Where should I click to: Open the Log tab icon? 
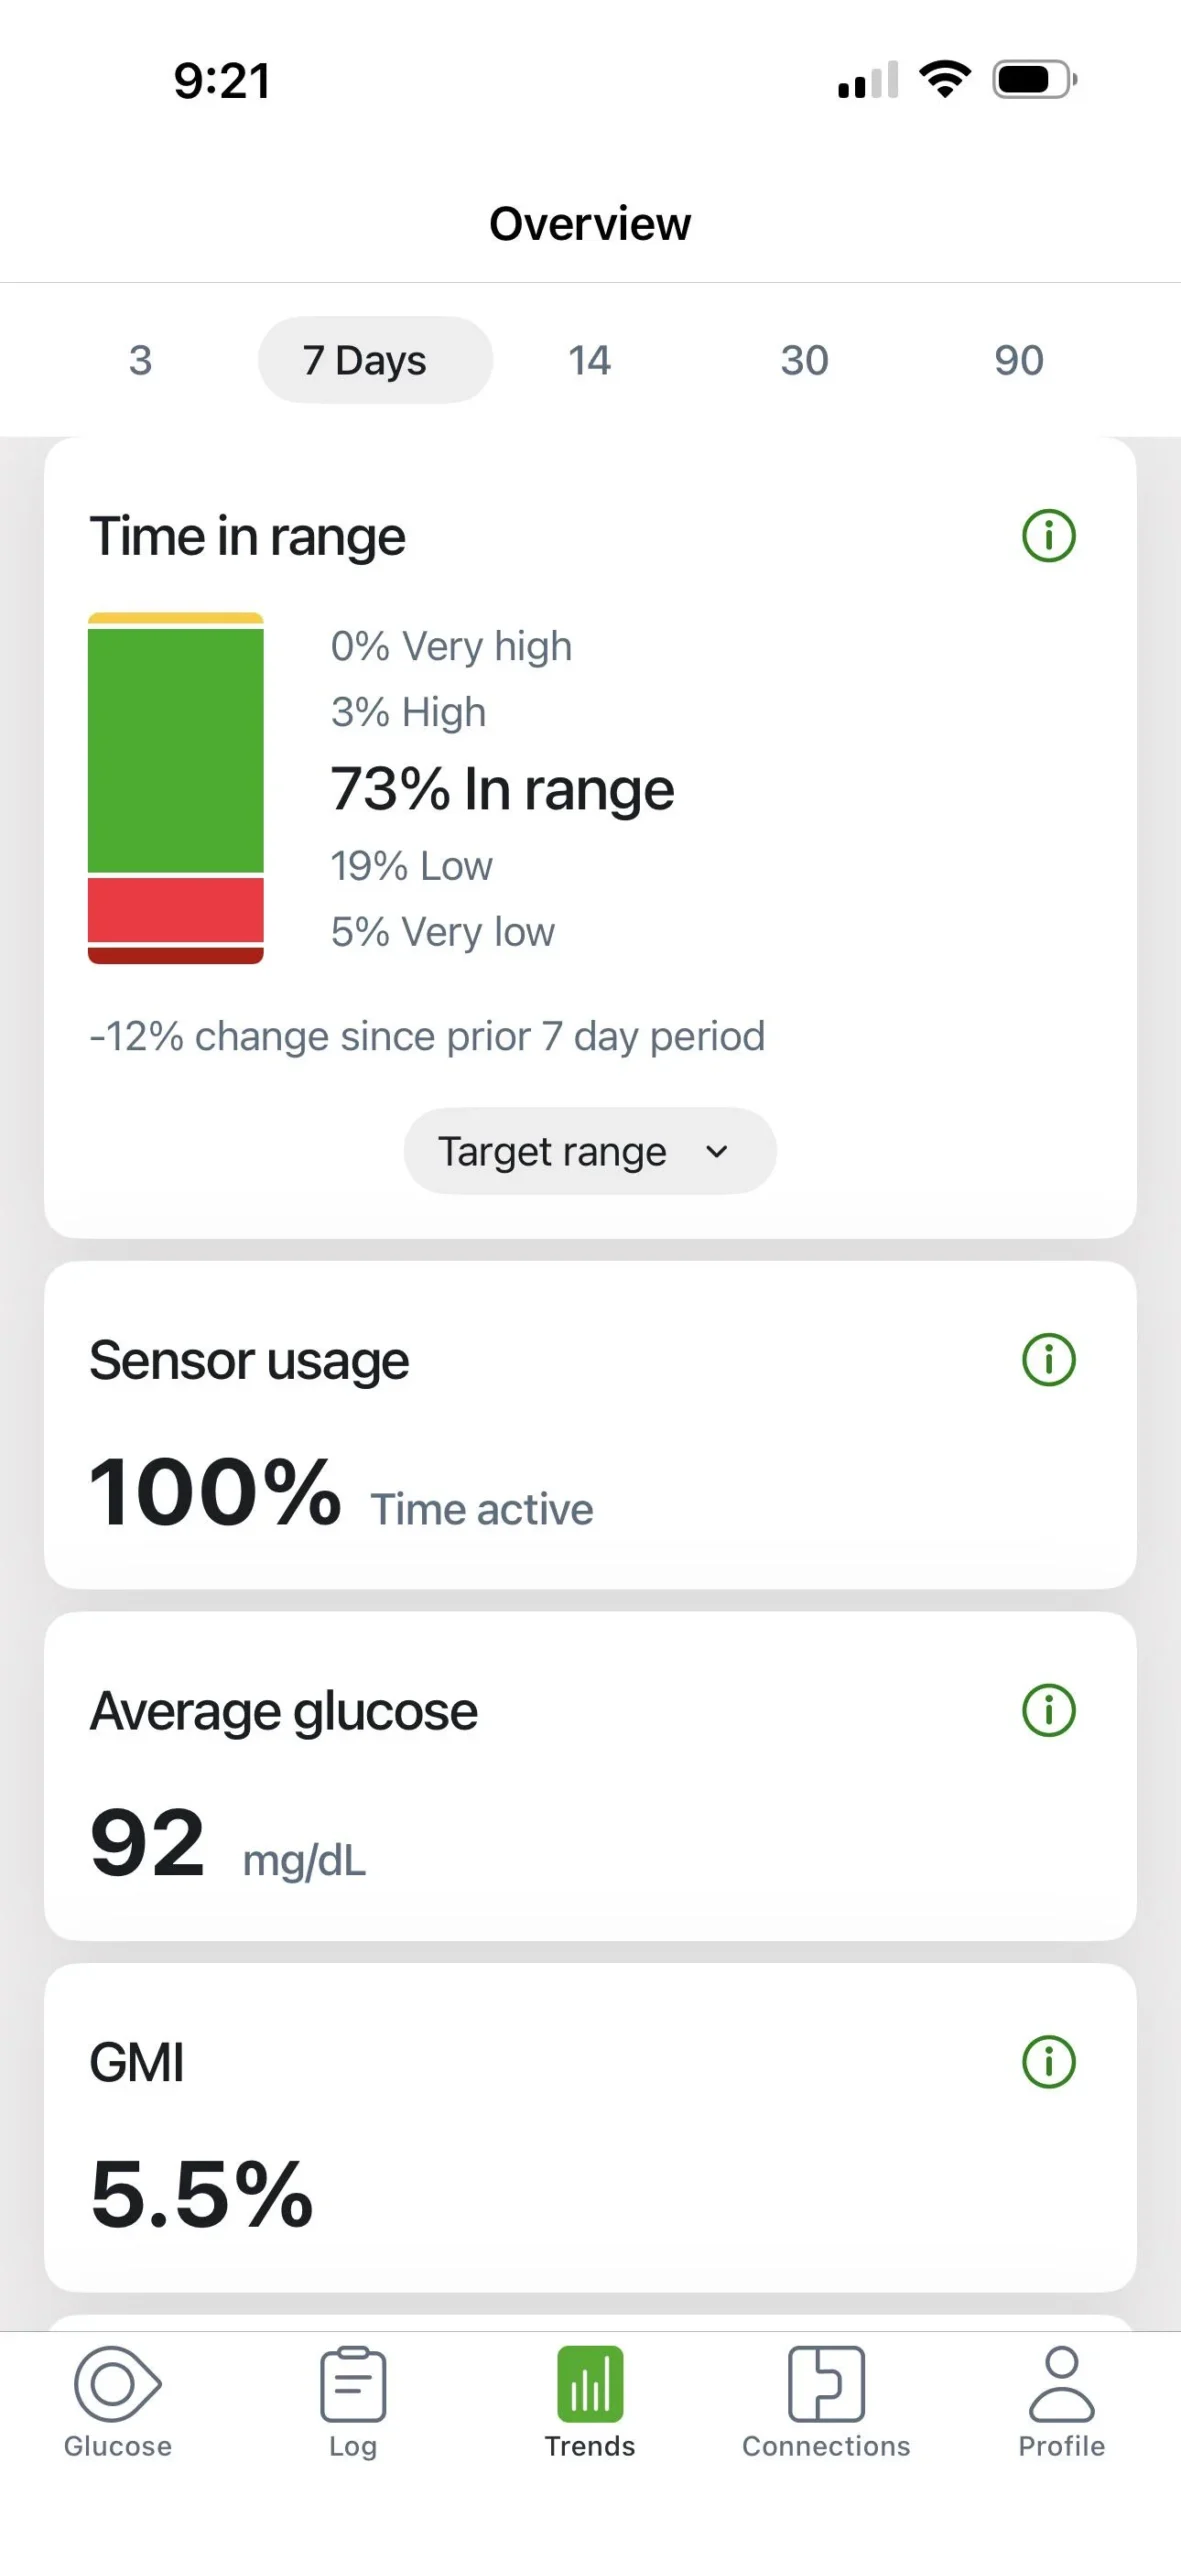pyautogui.click(x=353, y=2384)
